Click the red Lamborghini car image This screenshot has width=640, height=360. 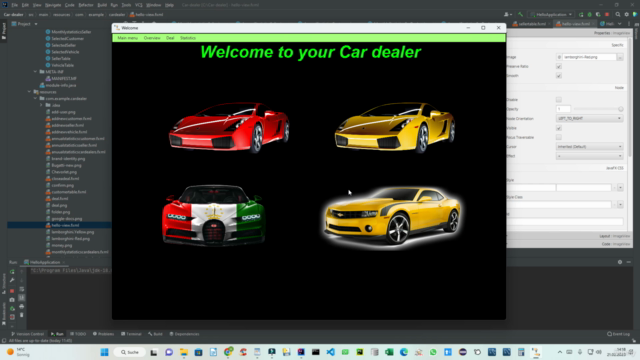coord(229,127)
